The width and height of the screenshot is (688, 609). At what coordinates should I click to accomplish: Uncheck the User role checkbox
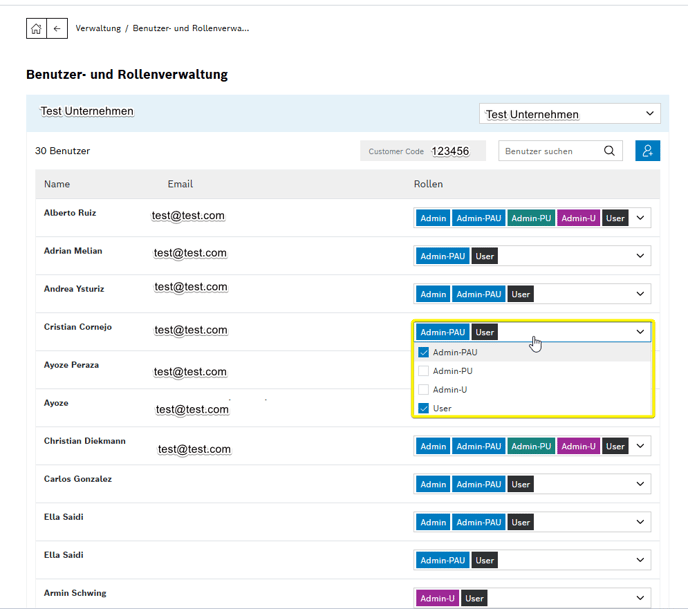424,408
